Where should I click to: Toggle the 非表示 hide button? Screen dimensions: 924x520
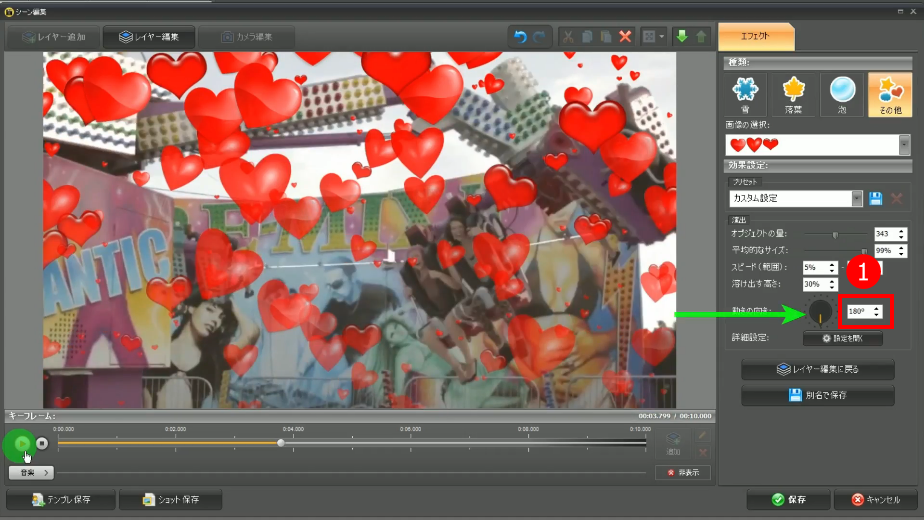tap(684, 472)
